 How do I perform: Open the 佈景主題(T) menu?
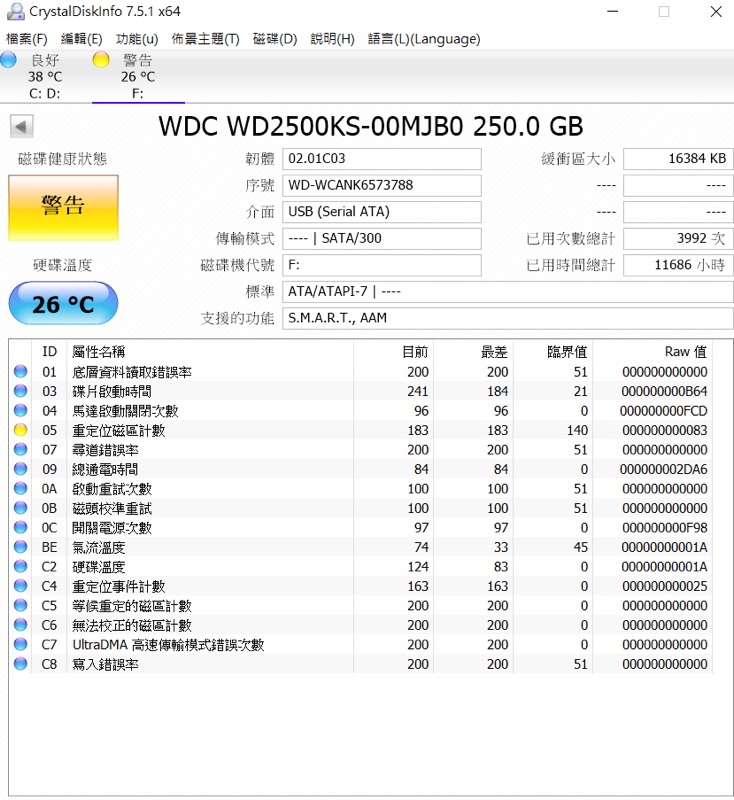(x=205, y=39)
